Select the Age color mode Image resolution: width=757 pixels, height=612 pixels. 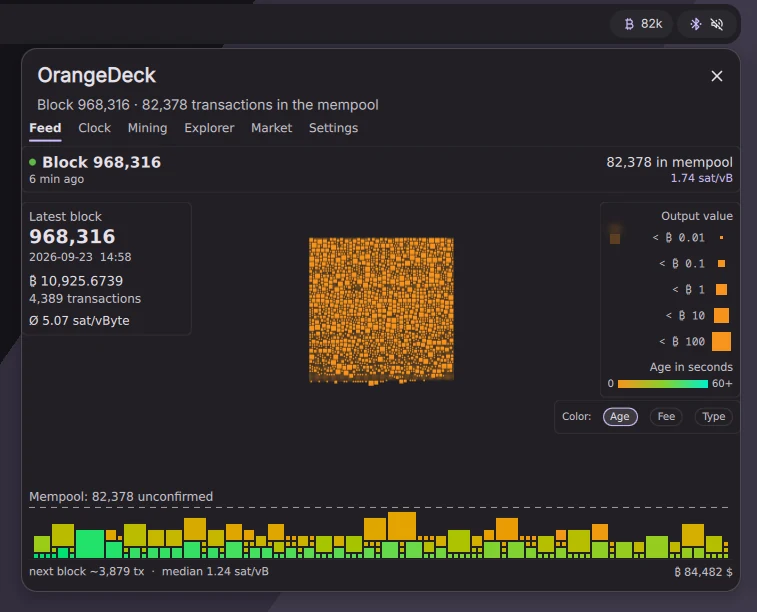[x=620, y=417]
